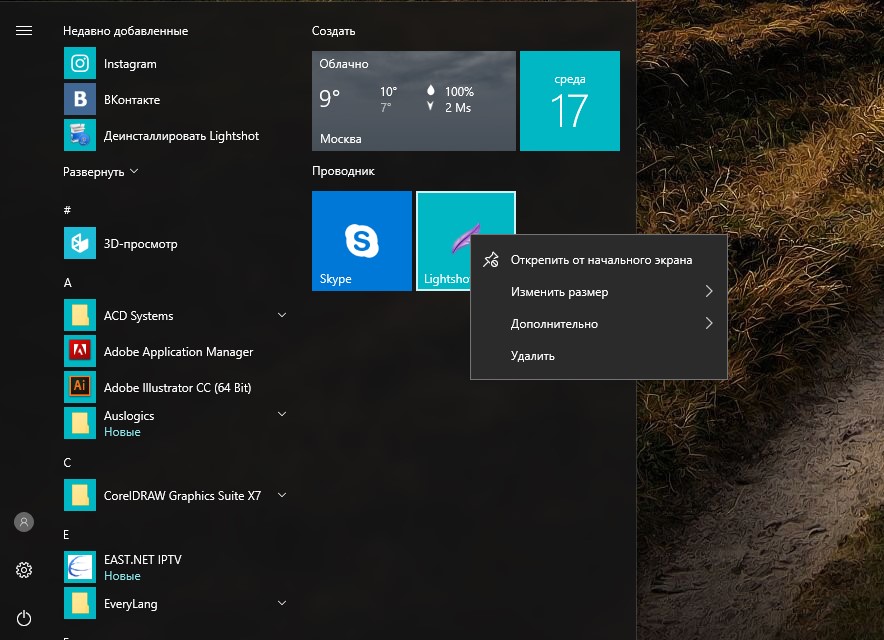Open the Москва weather tile
The image size is (884, 640).
[x=414, y=101]
